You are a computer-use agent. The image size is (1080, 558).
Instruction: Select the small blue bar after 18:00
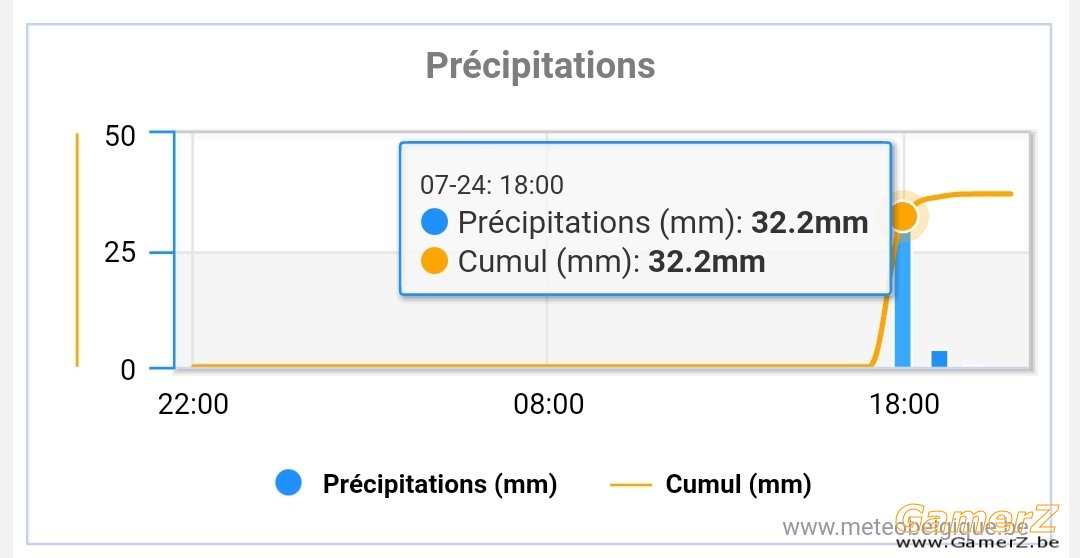tap(939, 359)
